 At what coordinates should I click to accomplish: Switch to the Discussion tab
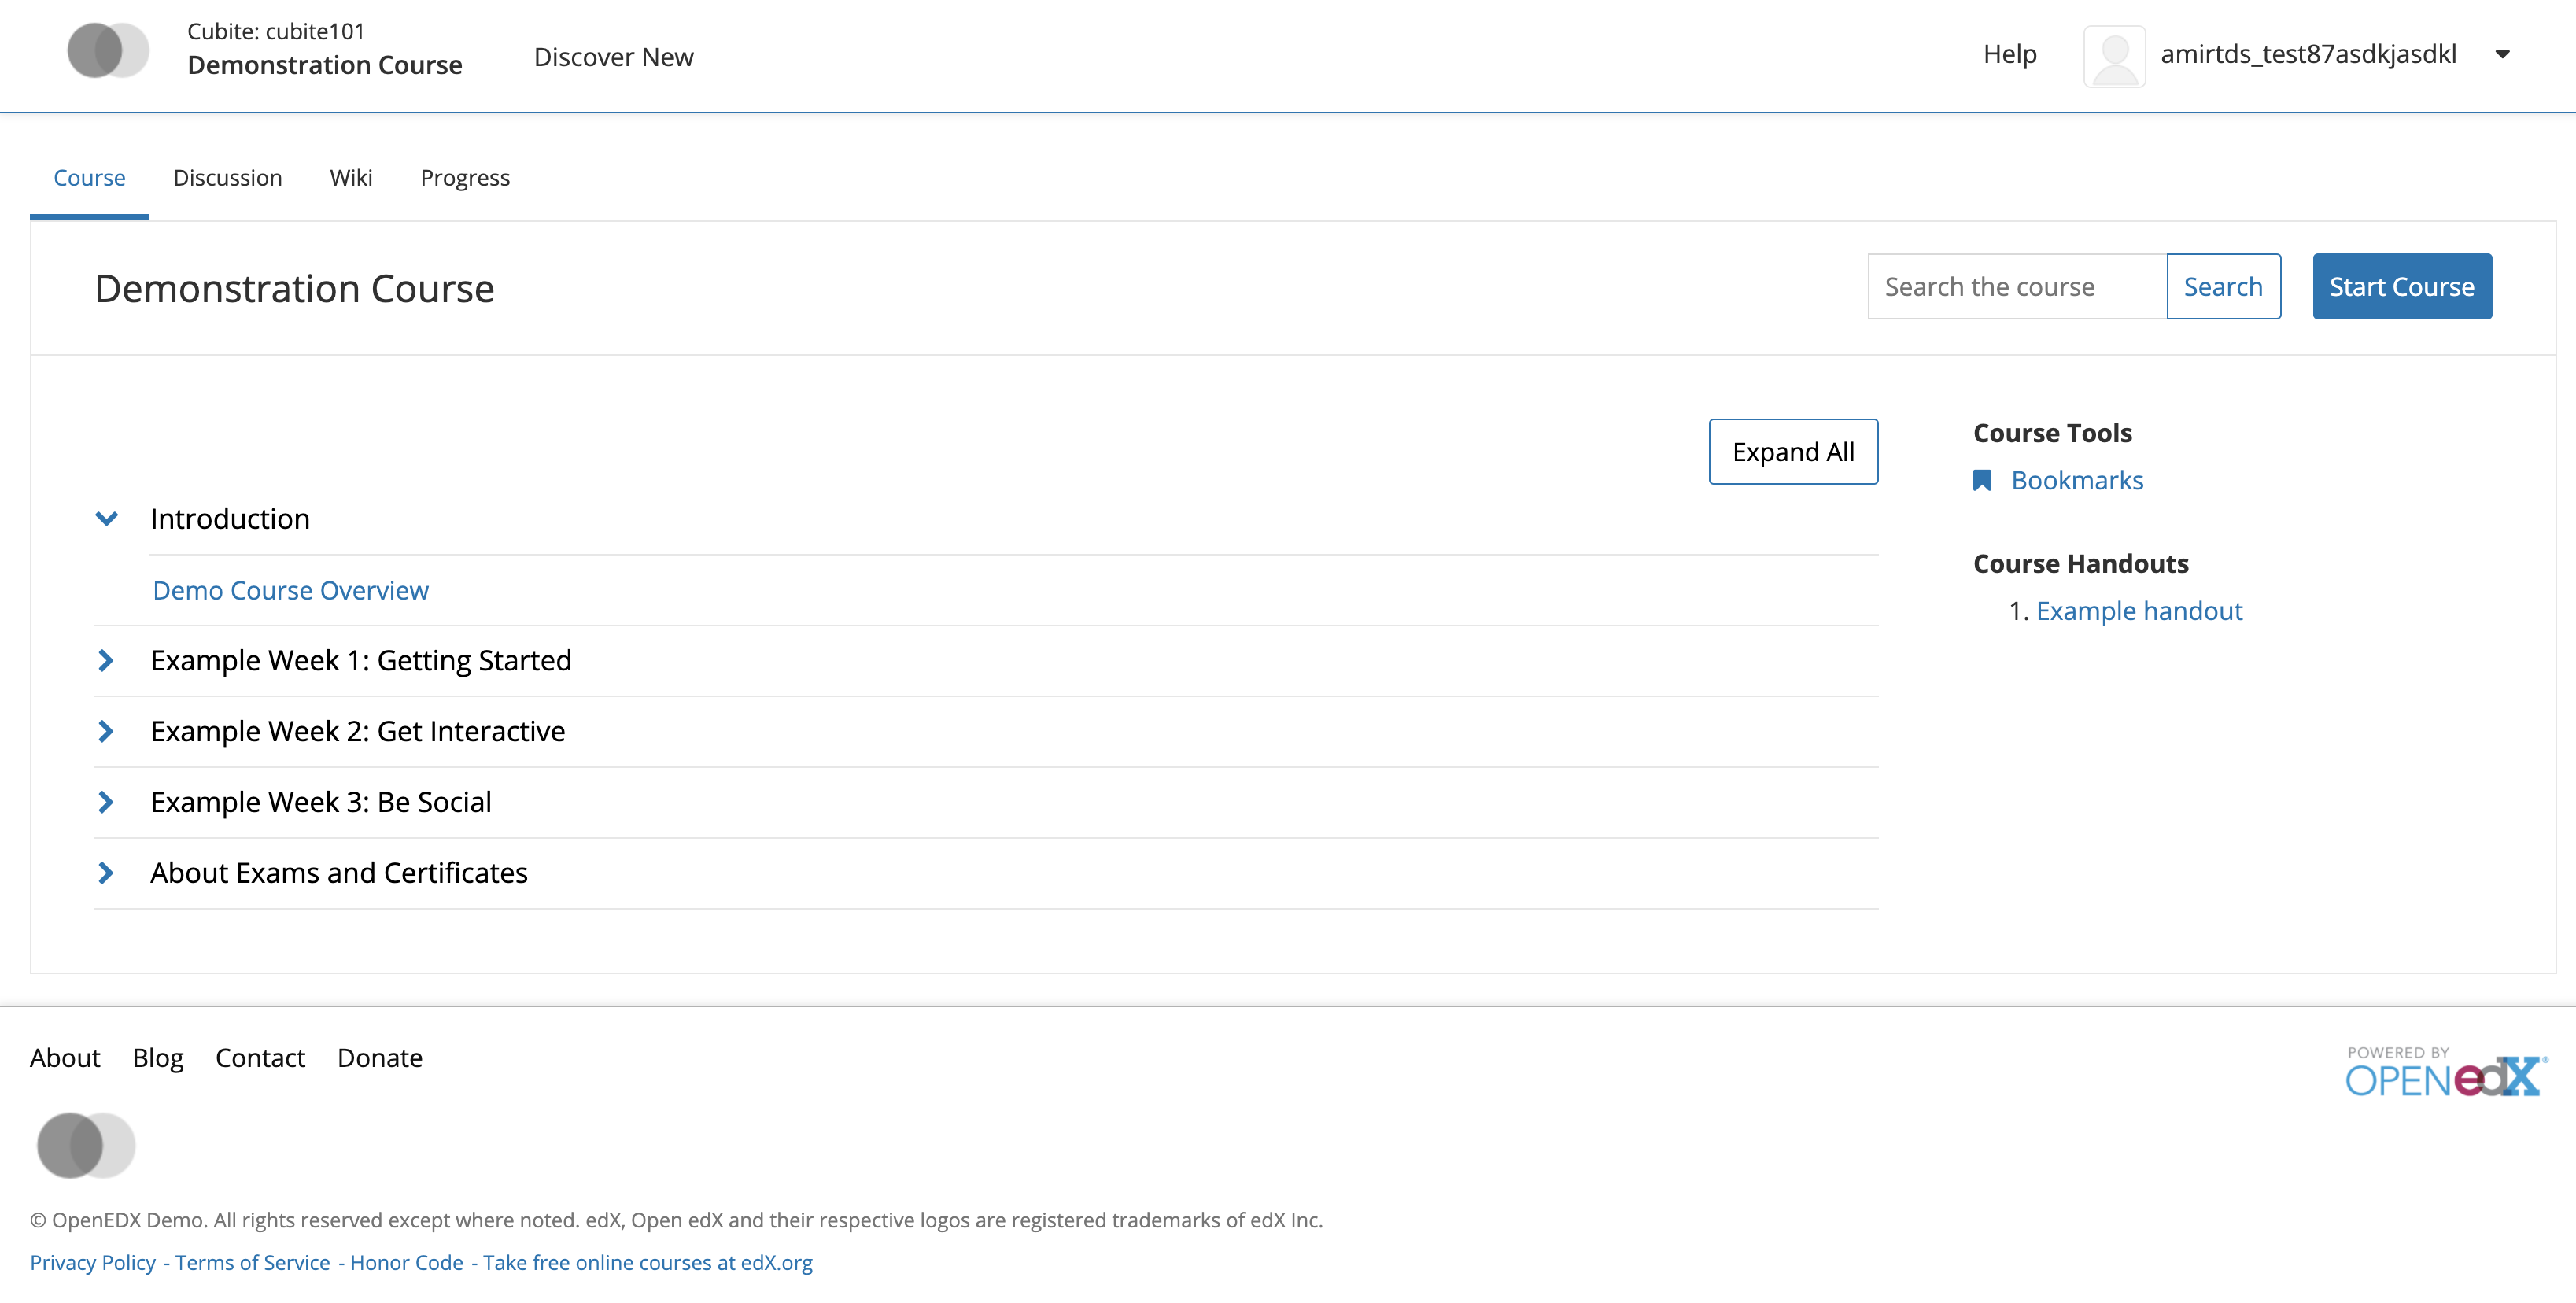[x=227, y=178]
